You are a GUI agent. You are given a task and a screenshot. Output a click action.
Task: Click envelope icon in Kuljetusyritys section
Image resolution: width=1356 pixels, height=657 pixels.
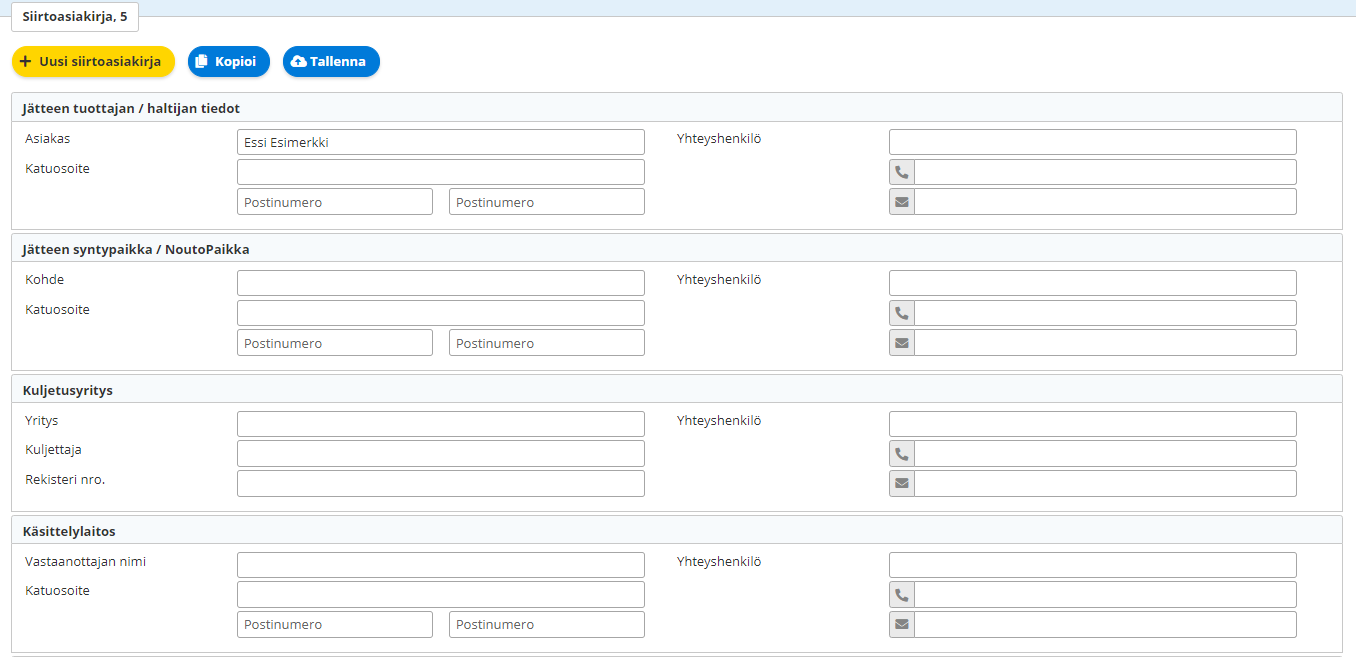[x=902, y=484]
